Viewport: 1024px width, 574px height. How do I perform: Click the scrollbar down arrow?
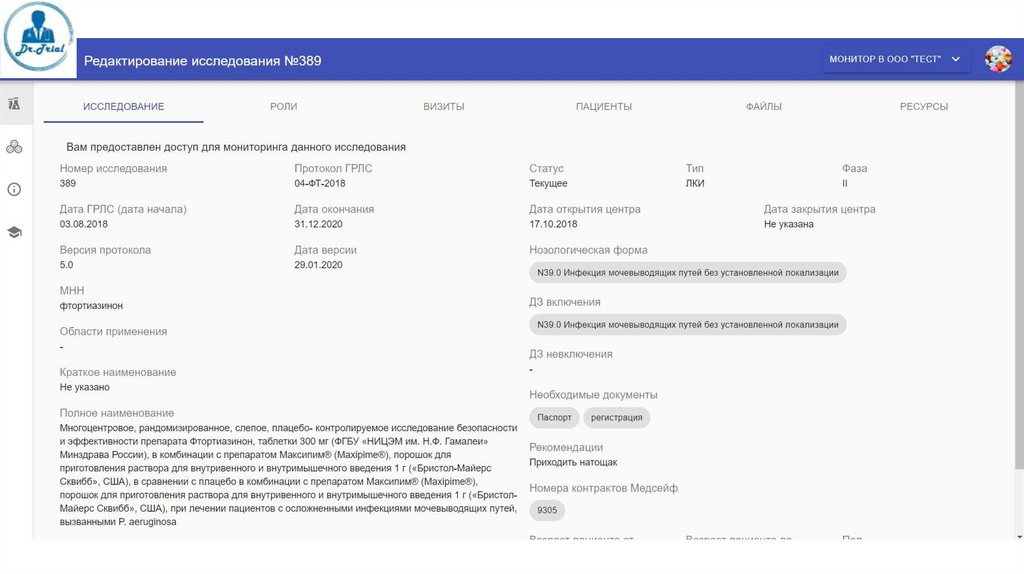click(1019, 536)
